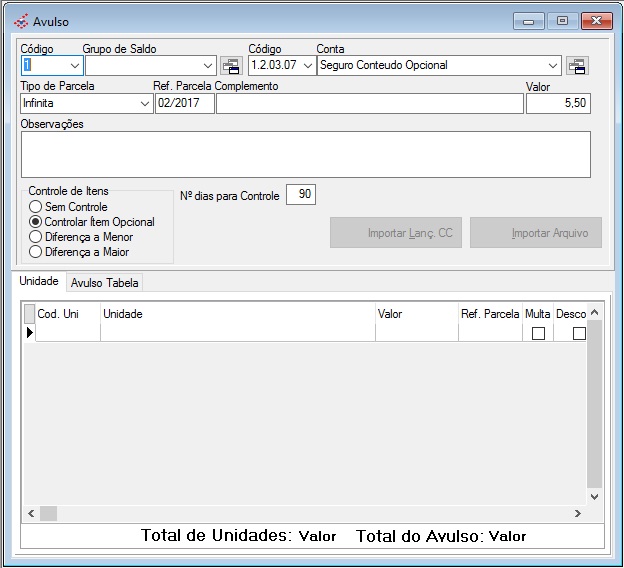
Task: Tick the Desco checkbox in the grid
Action: (578, 333)
